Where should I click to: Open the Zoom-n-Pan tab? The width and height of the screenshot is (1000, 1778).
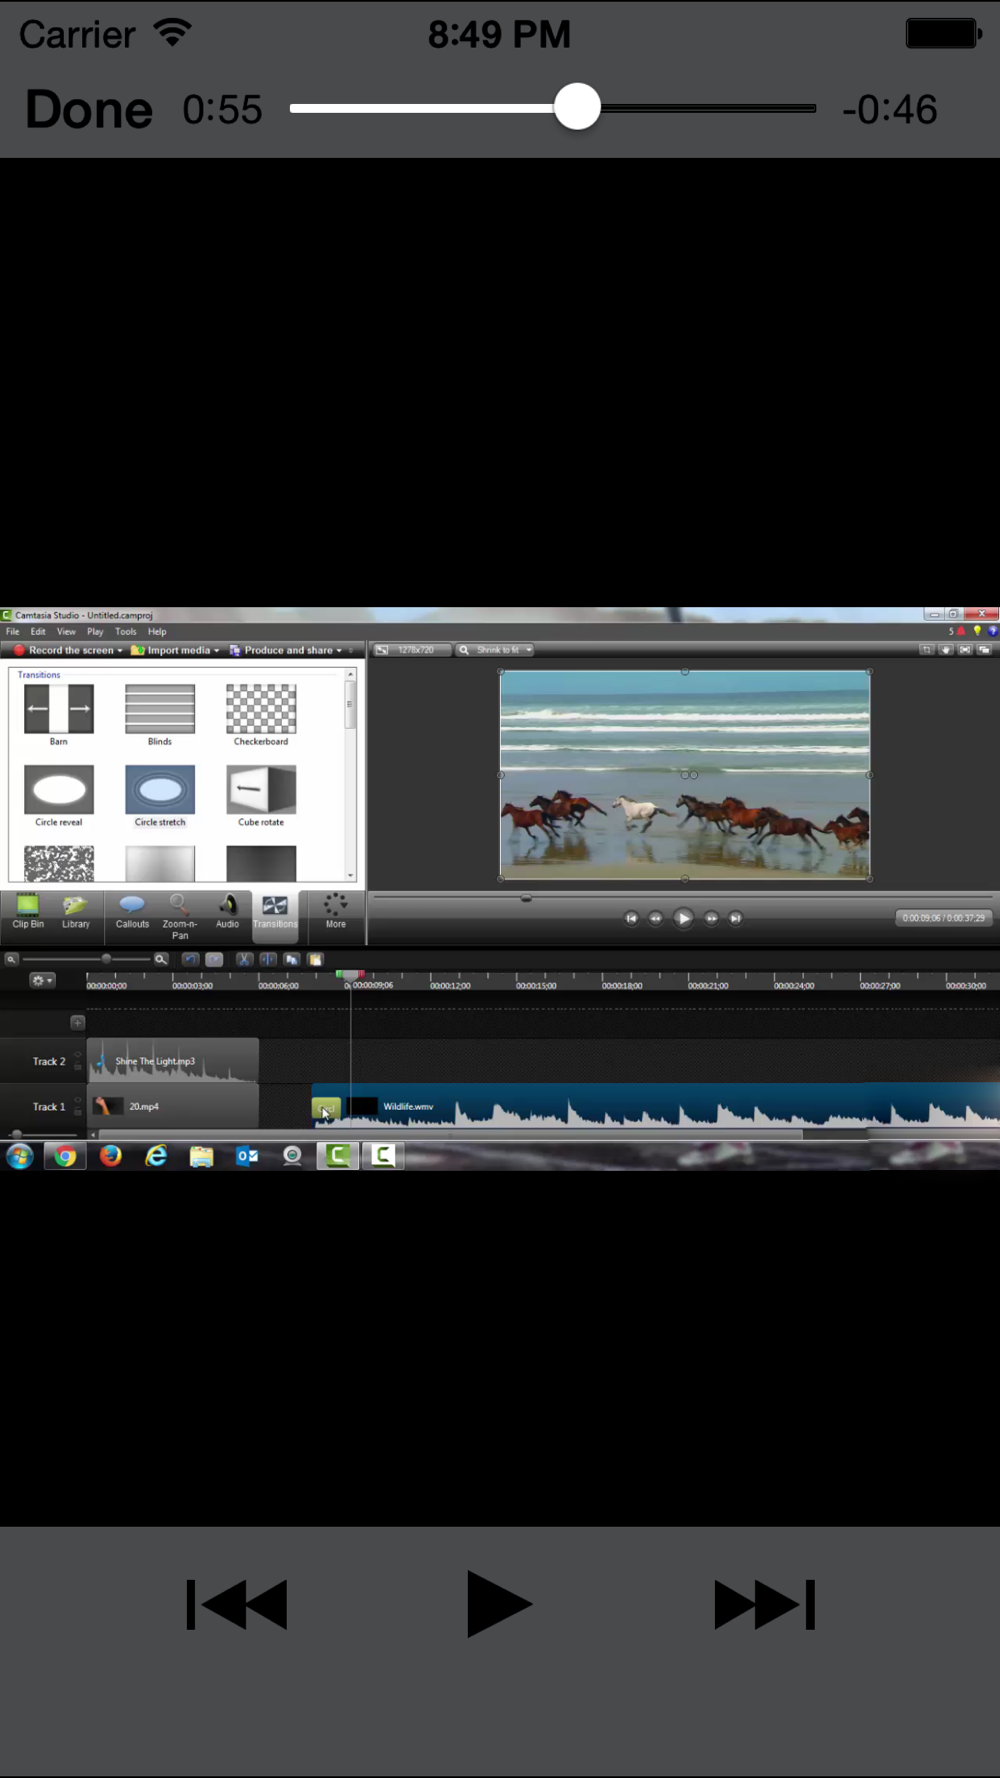coord(180,916)
